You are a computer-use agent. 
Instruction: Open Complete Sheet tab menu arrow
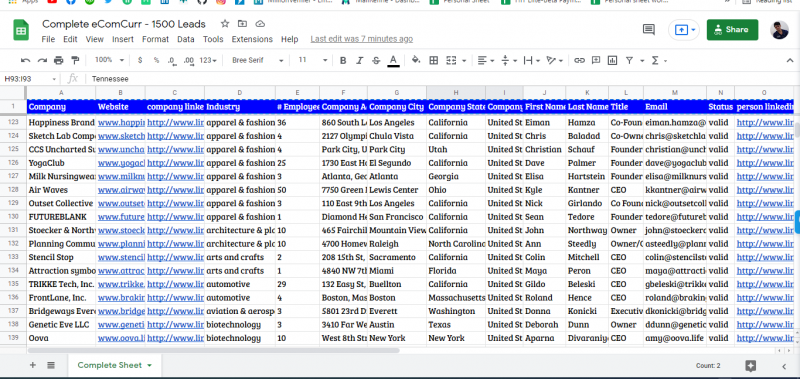point(149,365)
